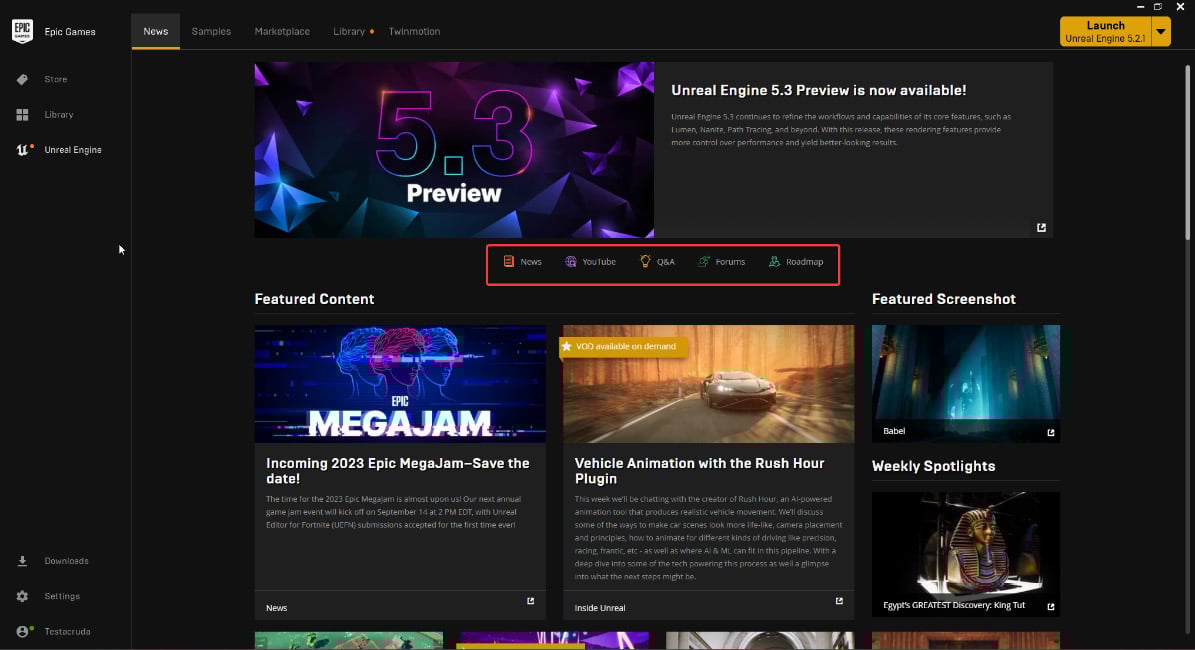The image size is (1195, 650).
Task: Click the Roadmap icon
Action: coord(774,261)
